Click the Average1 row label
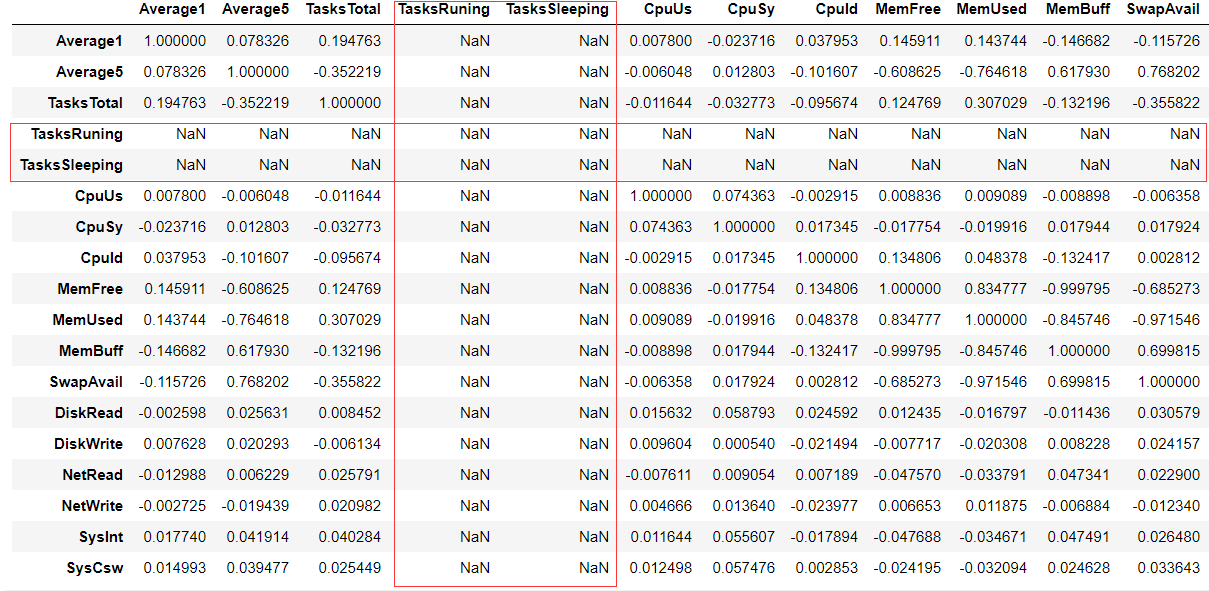Viewport: 1209px width, 591px height. point(89,41)
